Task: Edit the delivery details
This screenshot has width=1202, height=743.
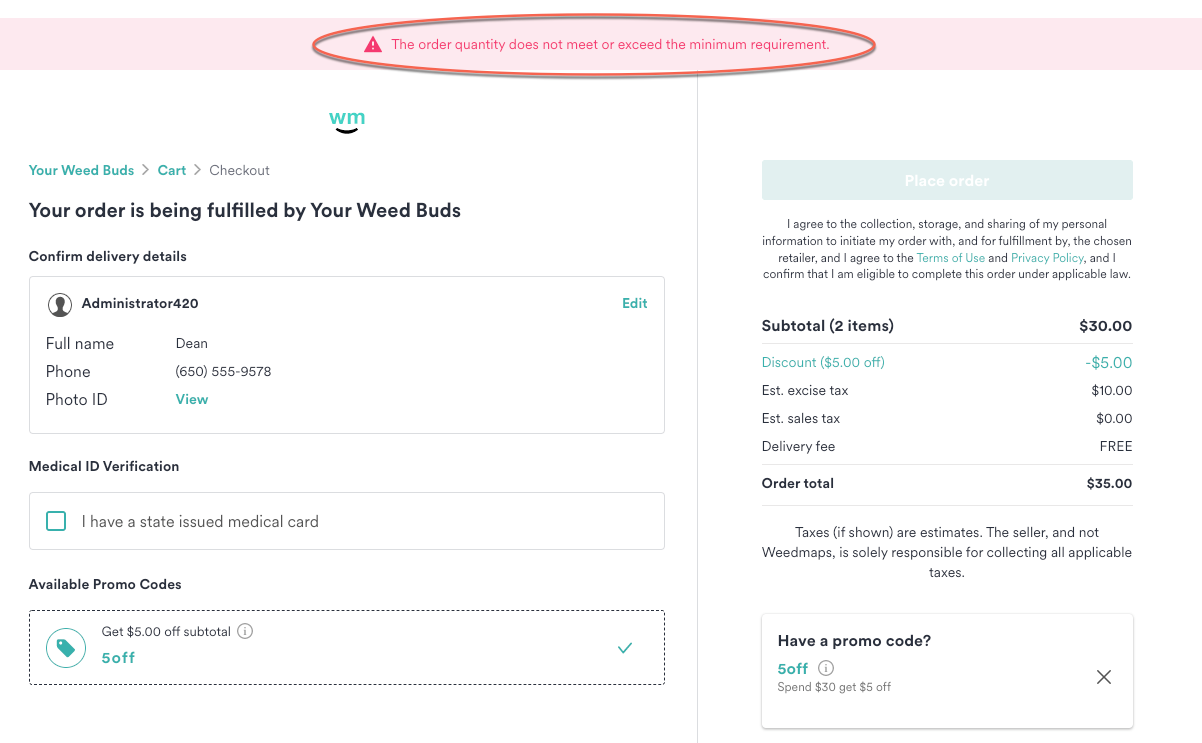Action: coord(634,303)
